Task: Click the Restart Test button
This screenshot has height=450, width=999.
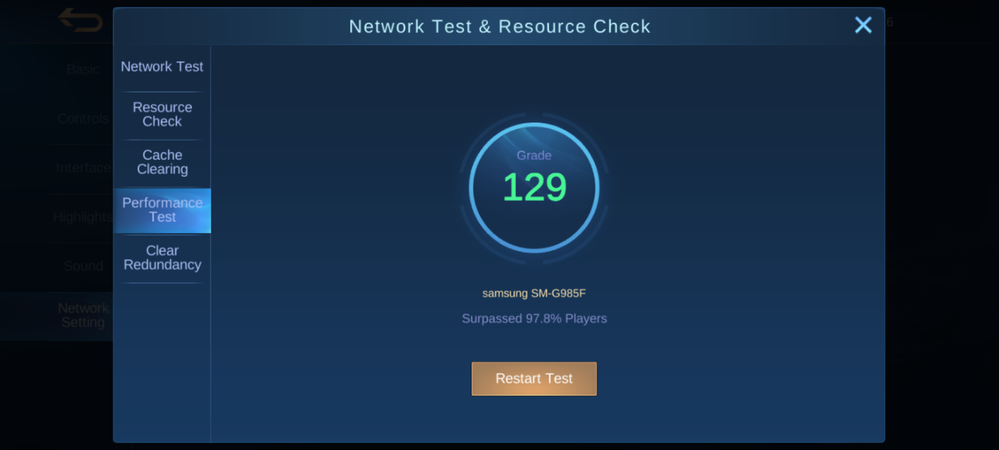Action: 534,379
